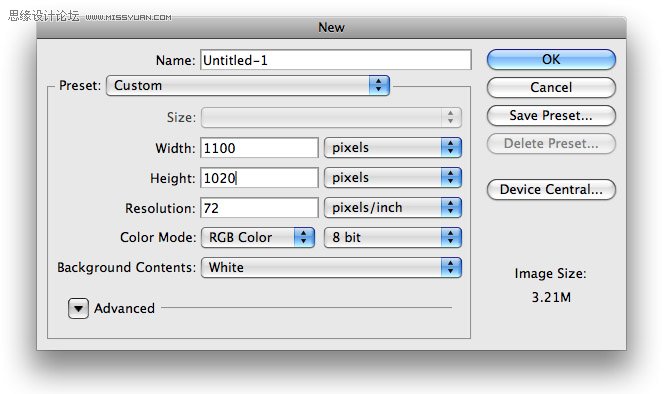Image resolution: width=667 pixels, height=394 pixels.
Task: Open the Width units dropdown
Action: (393, 148)
